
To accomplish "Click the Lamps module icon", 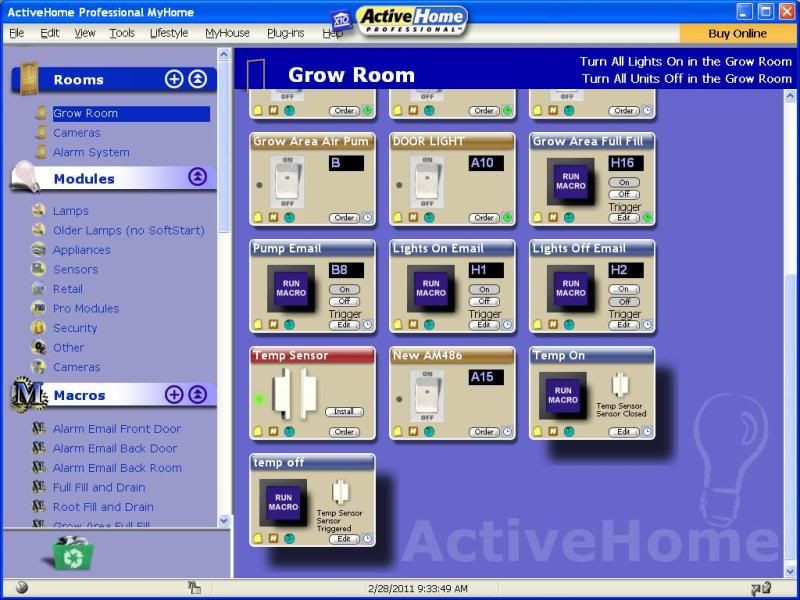I will coord(39,210).
